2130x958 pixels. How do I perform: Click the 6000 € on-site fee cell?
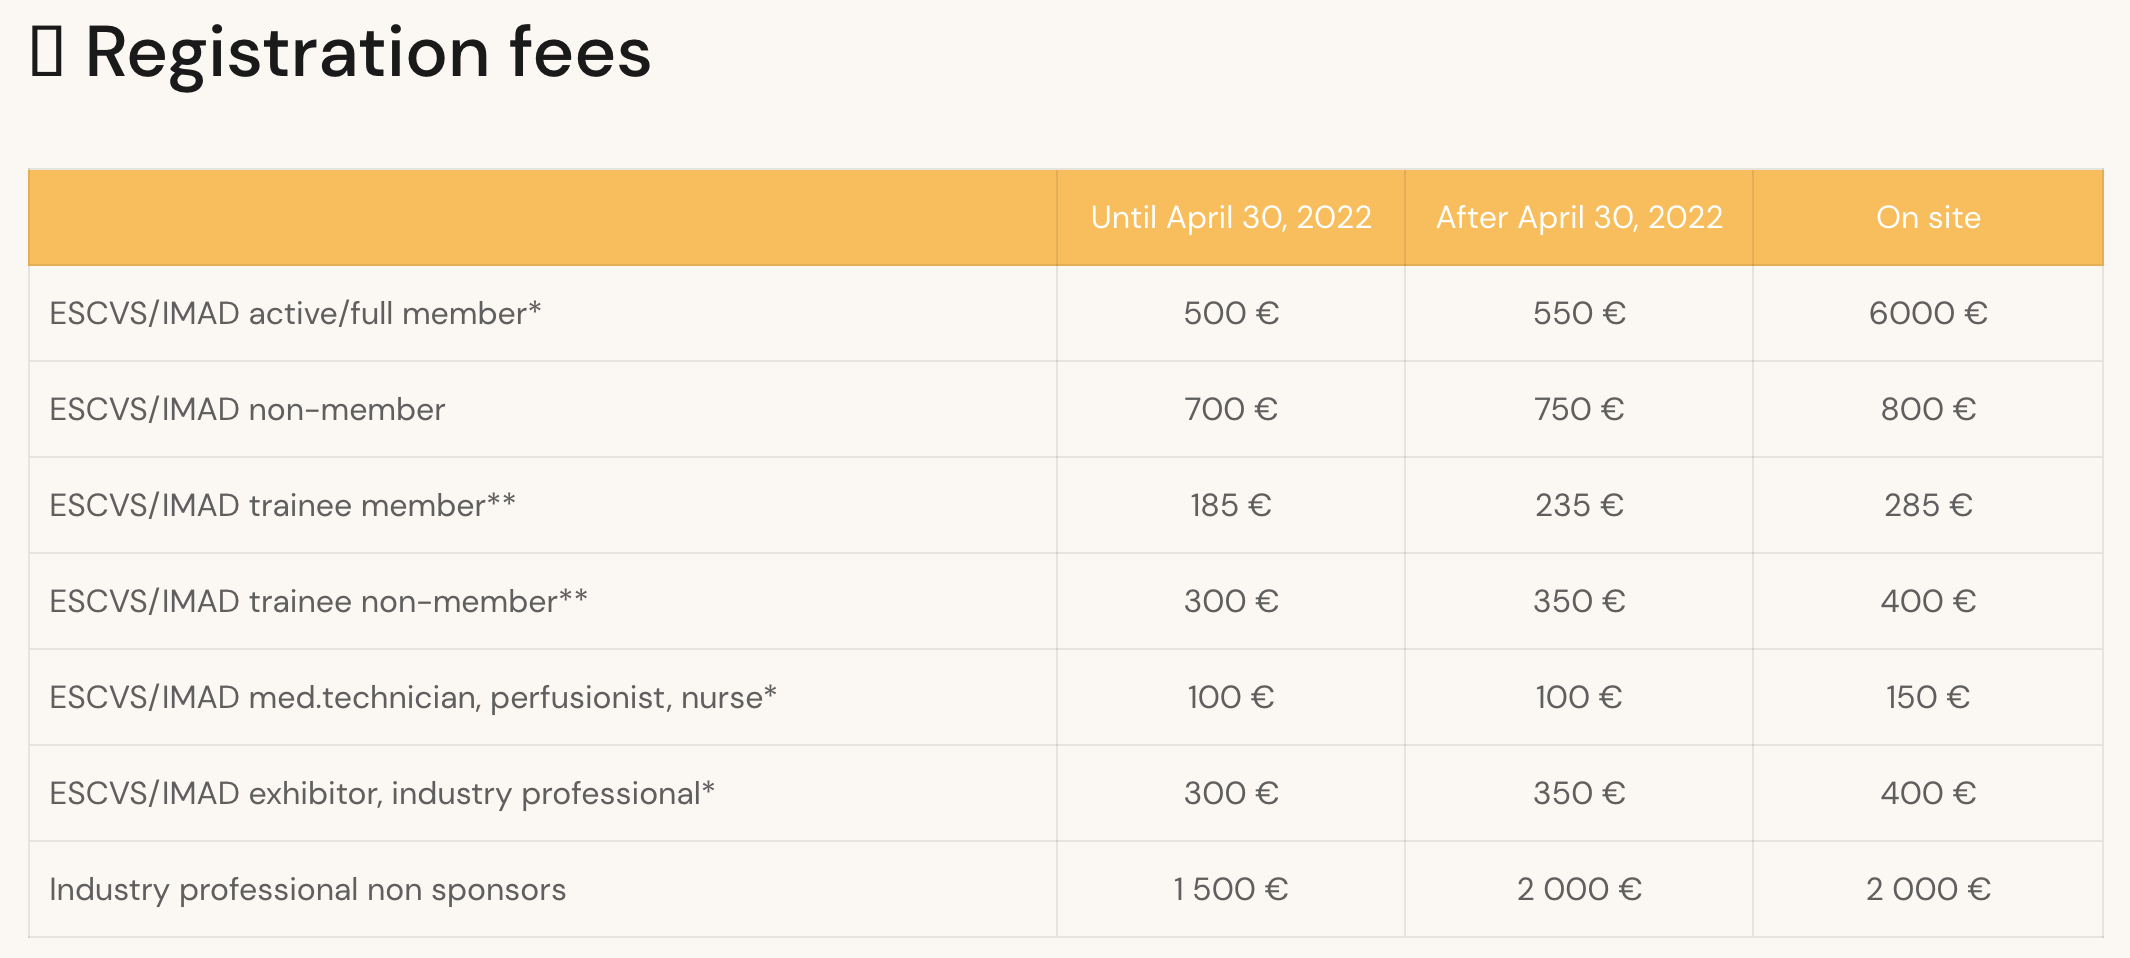coord(1927,313)
